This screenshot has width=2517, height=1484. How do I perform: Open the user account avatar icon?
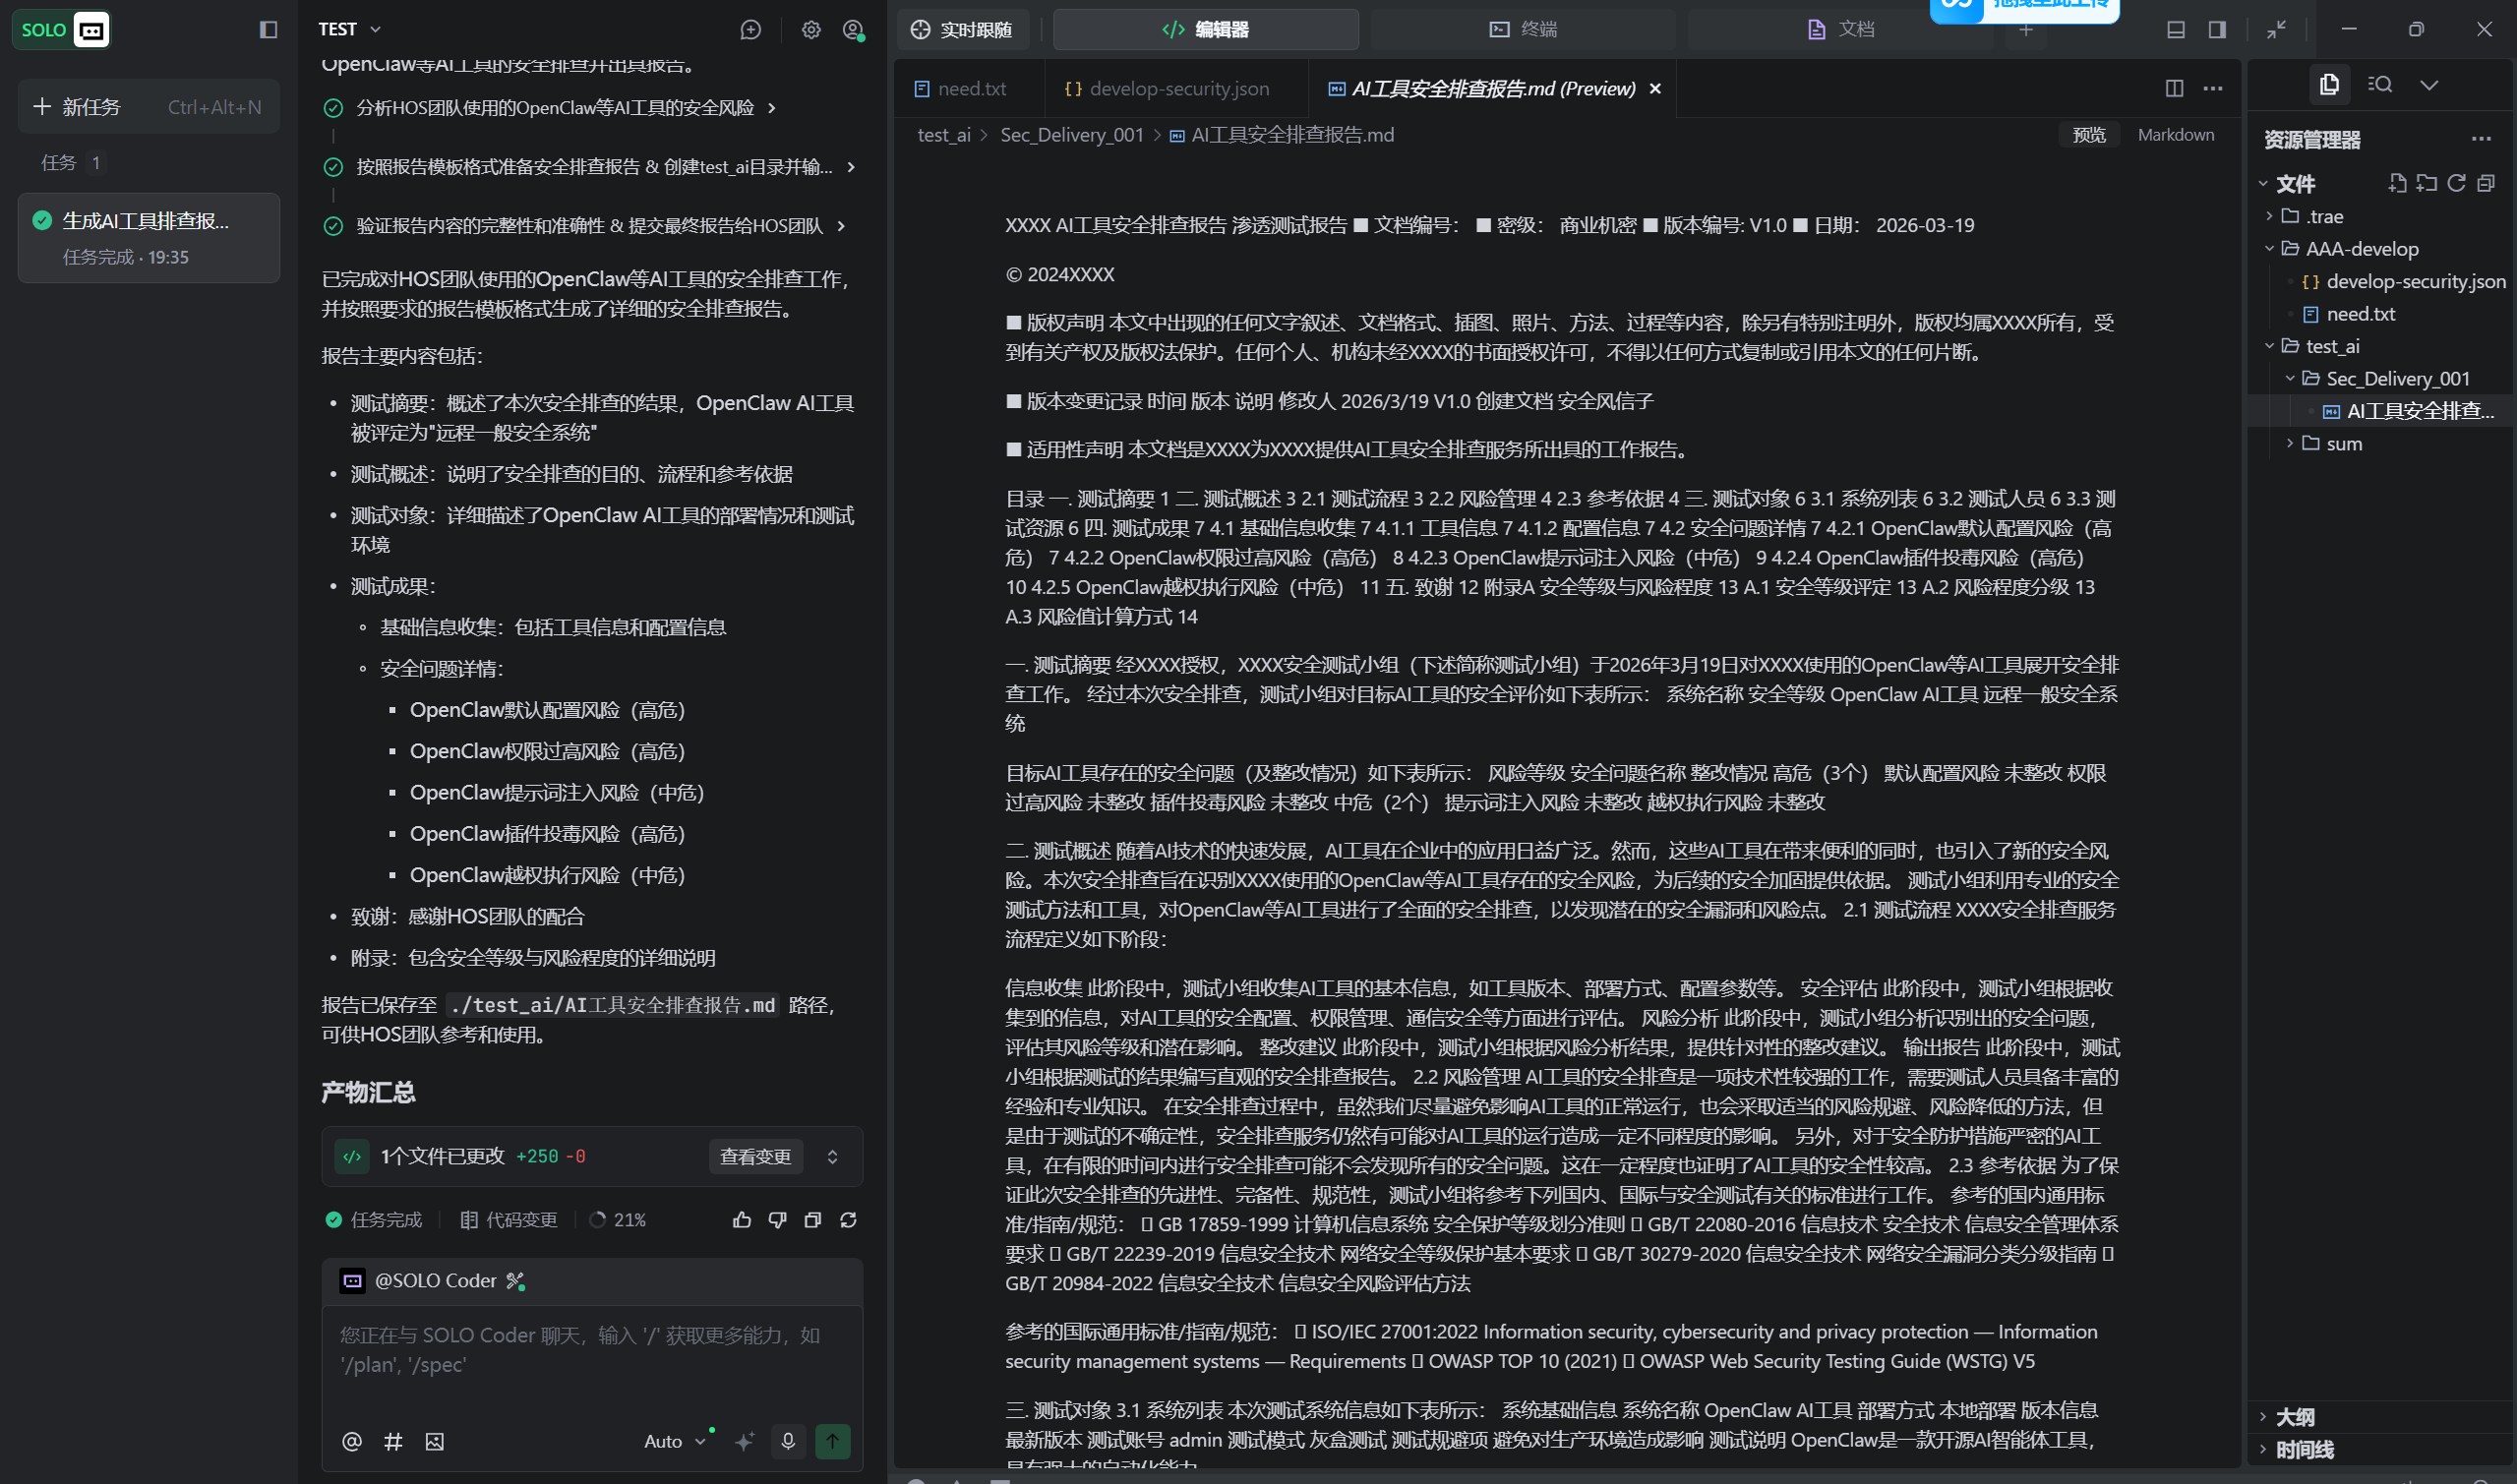853,30
